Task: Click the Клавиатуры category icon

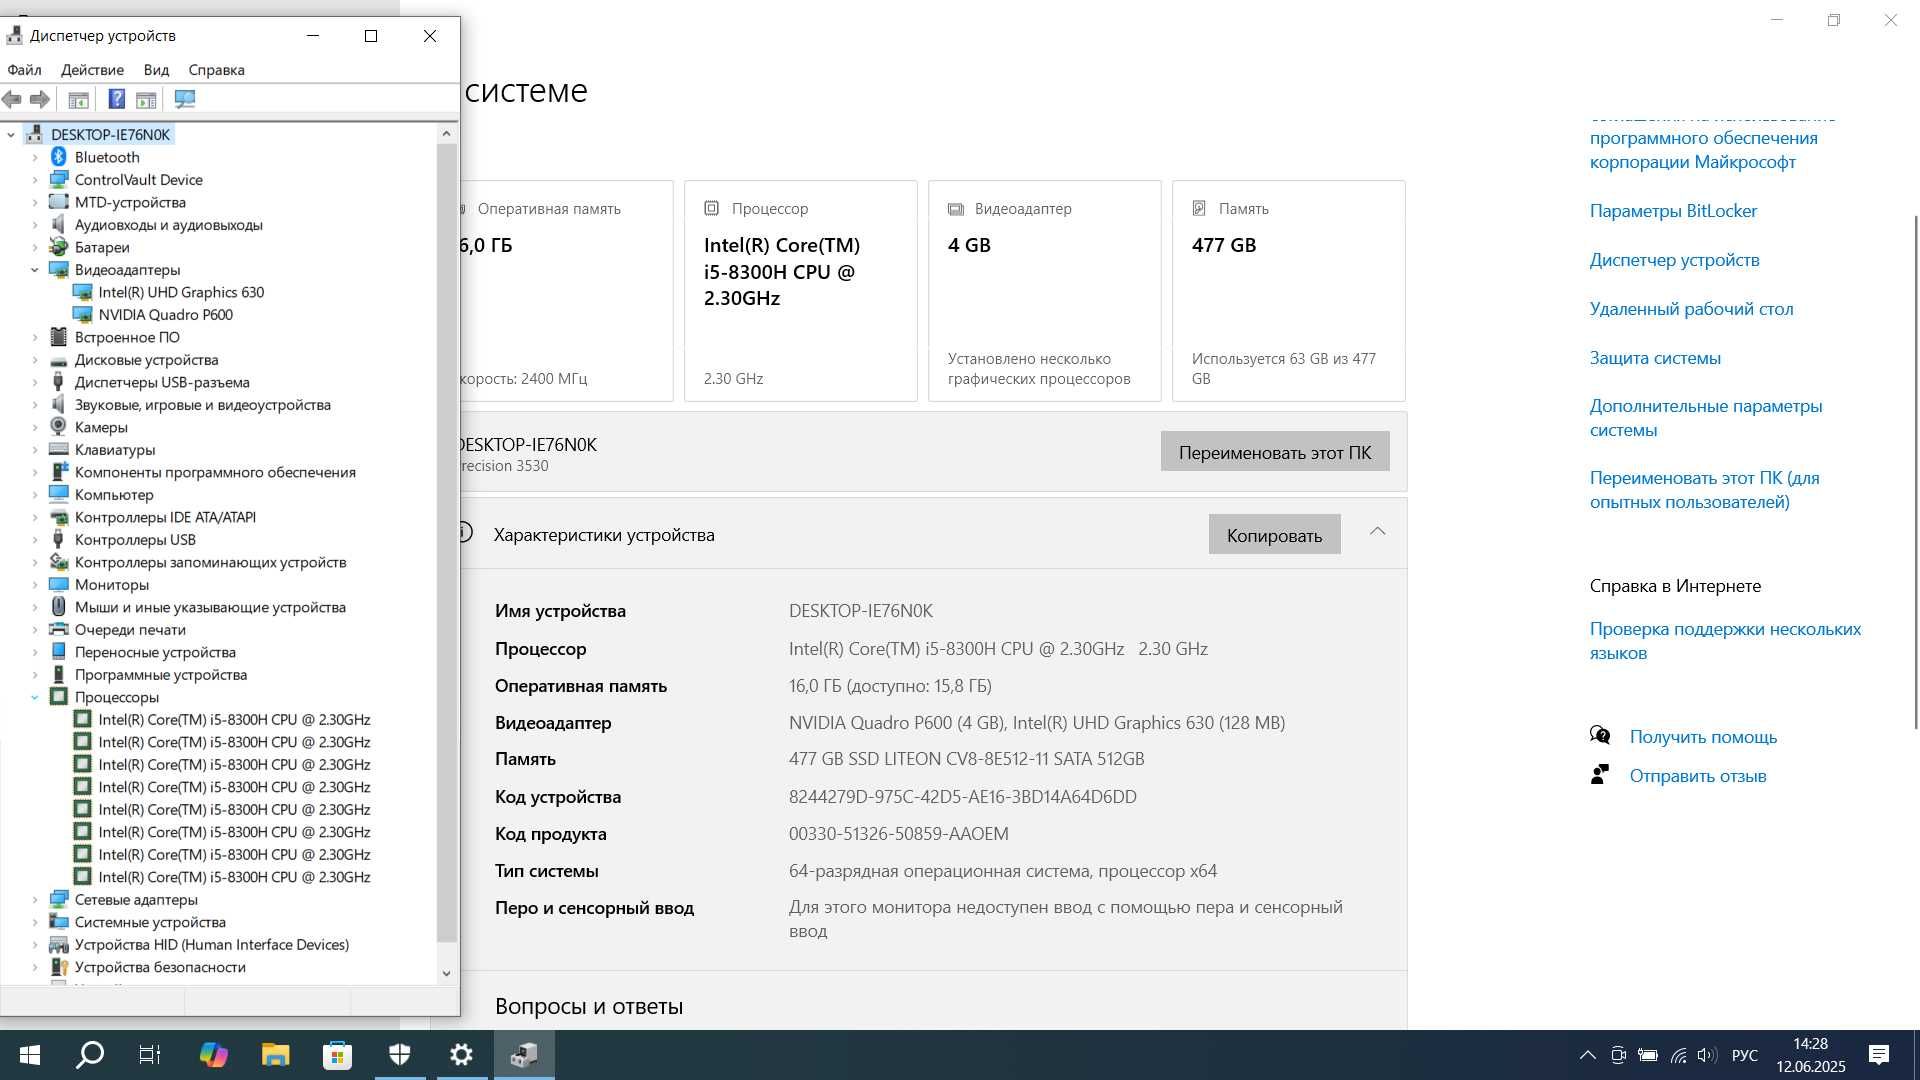Action: click(x=58, y=449)
